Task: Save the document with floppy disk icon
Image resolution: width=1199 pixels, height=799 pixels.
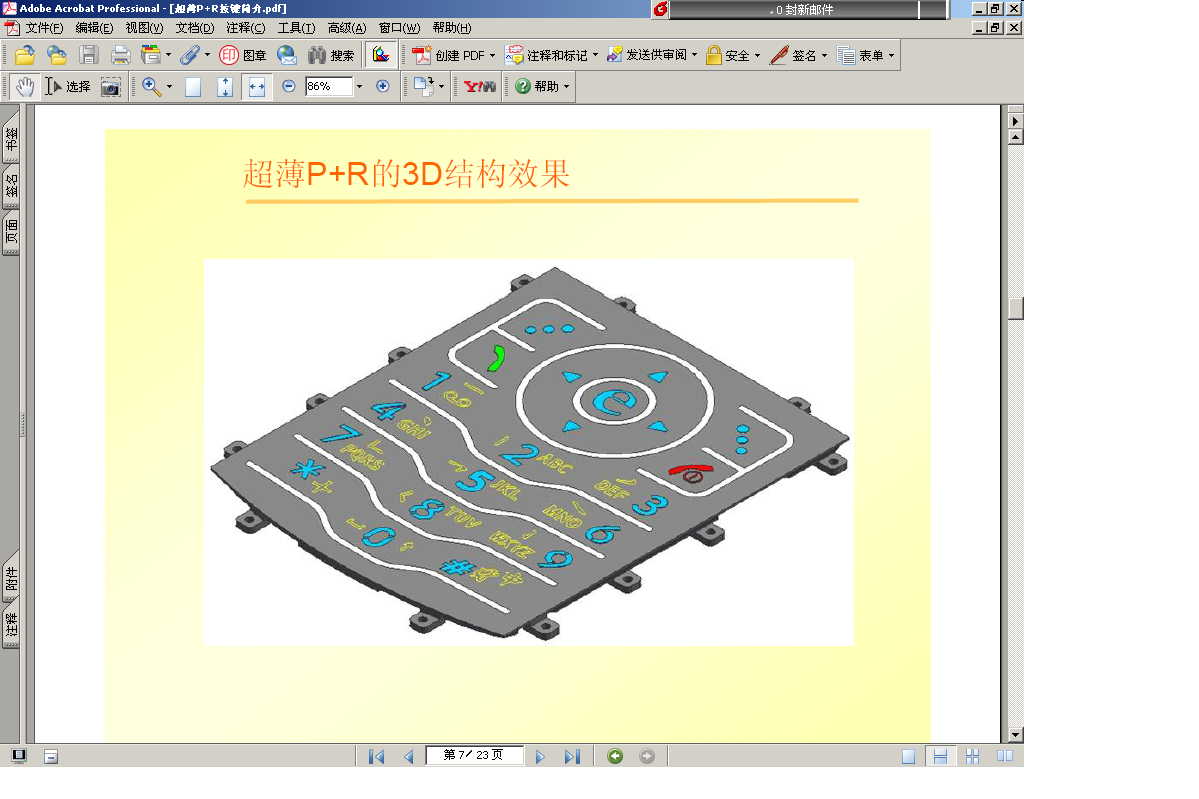Action: (x=89, y=55)
